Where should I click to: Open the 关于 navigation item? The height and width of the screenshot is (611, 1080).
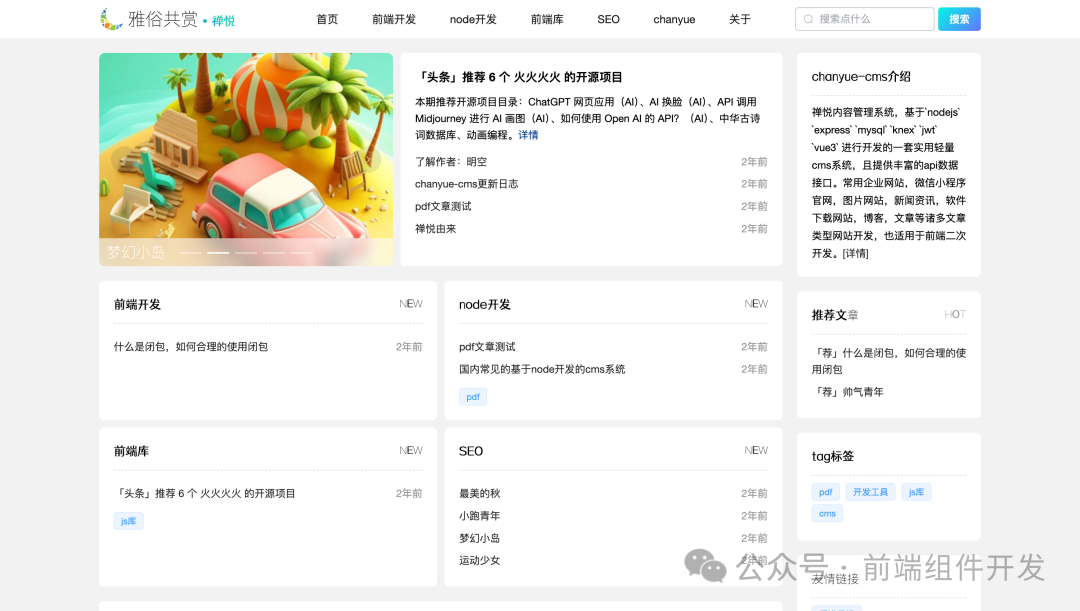(740, 19)
